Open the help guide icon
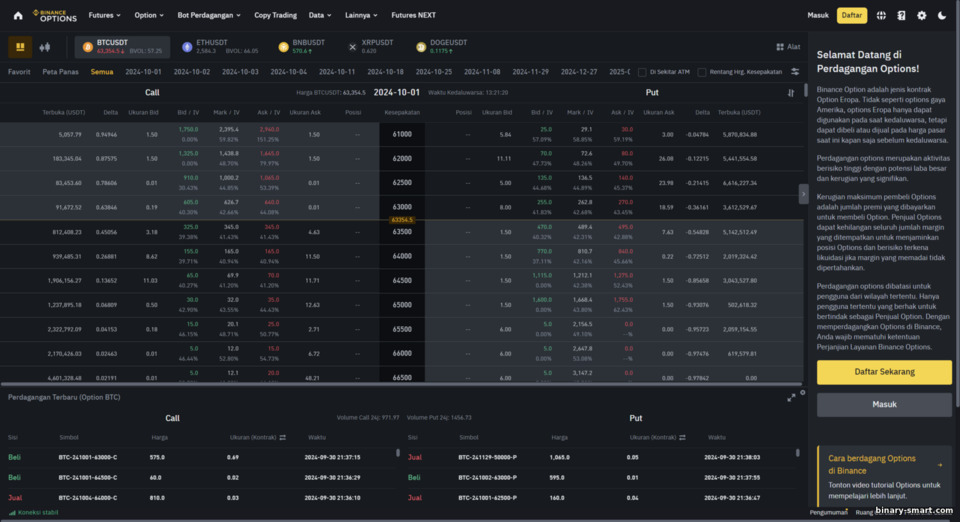 901,15
